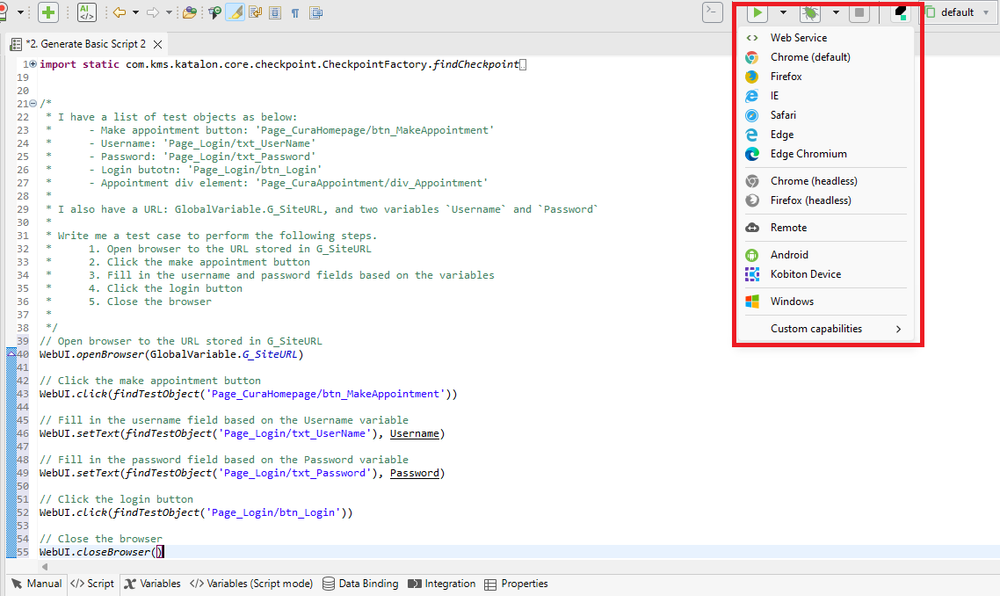Open the default execution profile dropdown
Screen dimensions: 1000x596
click(957, 13)
